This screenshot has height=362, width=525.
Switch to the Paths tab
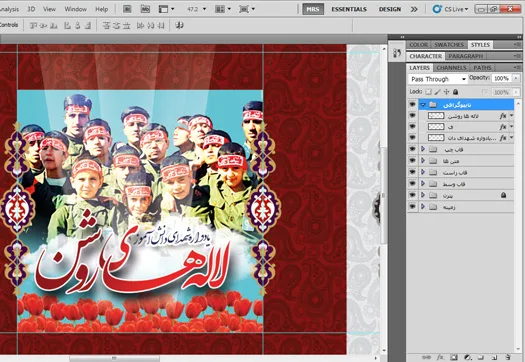coord(482,68)
